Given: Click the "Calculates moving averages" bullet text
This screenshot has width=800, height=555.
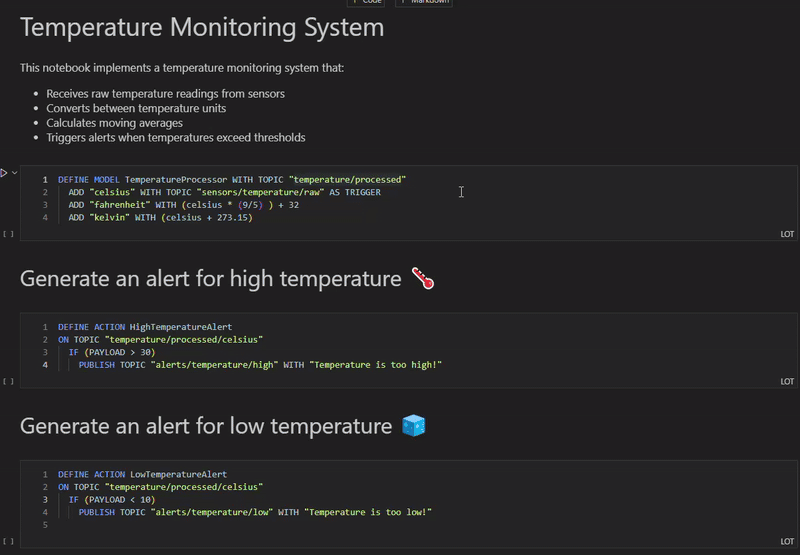Looking at the screenshot, I should point(114,123).
